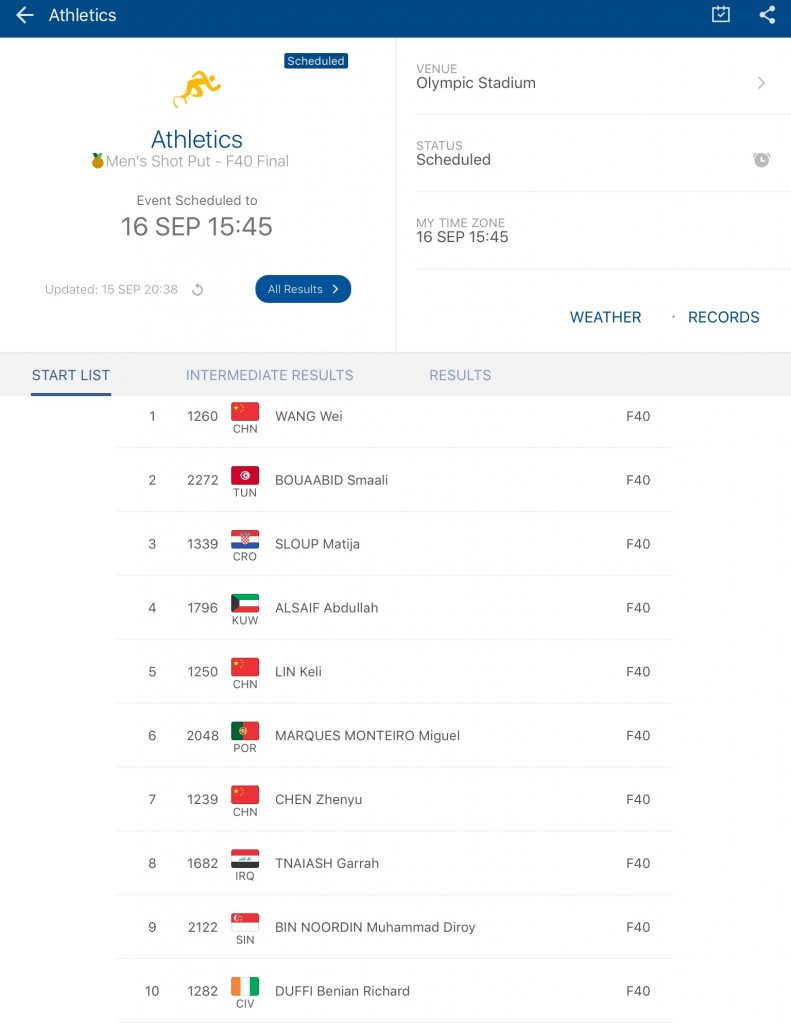Tap the yellow athletics pictogram
Viewport: 791px width, 1024px height.
pyautogui.click(x=196, y=88)
